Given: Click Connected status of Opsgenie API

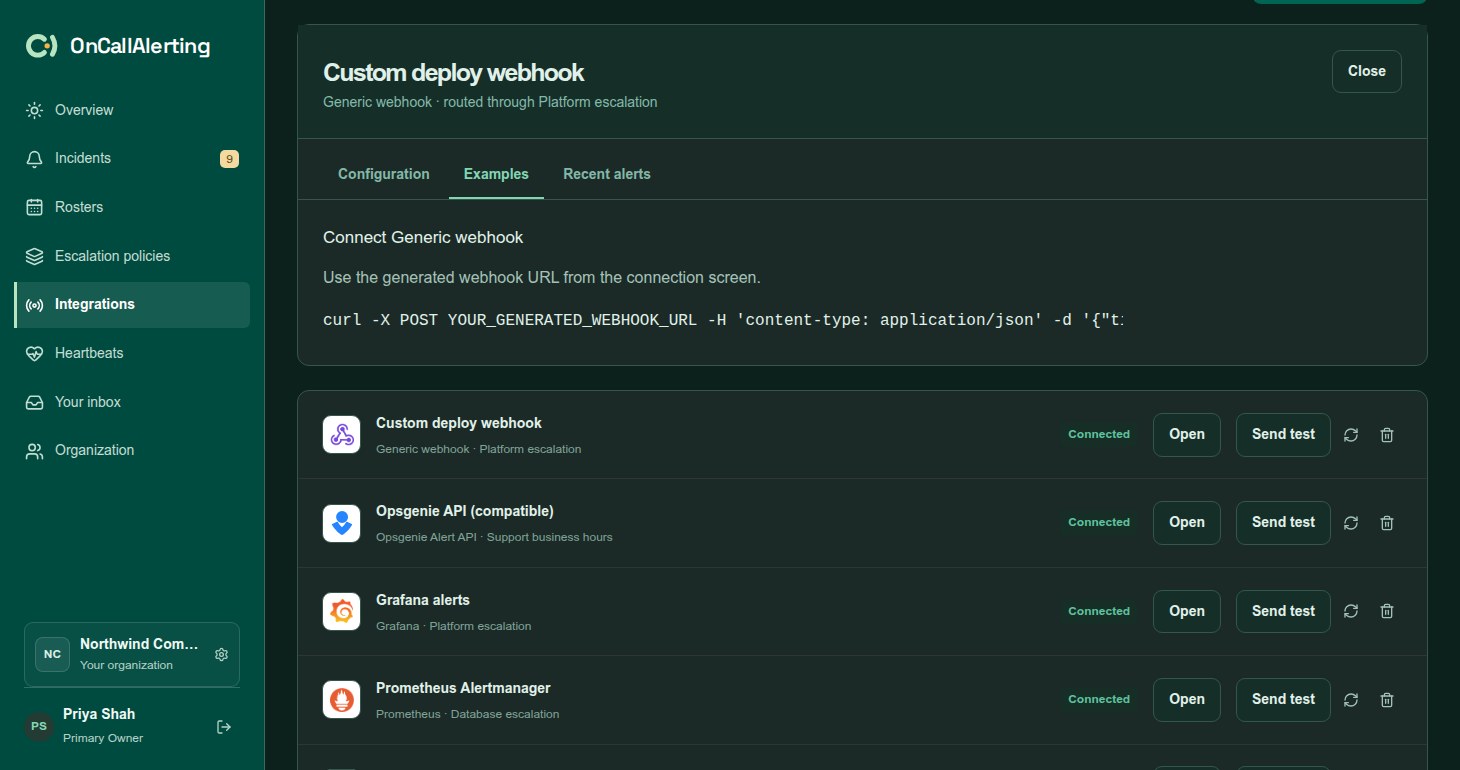Looking at the screenshot, I should pyautogui.click(x=1099, y=522).
